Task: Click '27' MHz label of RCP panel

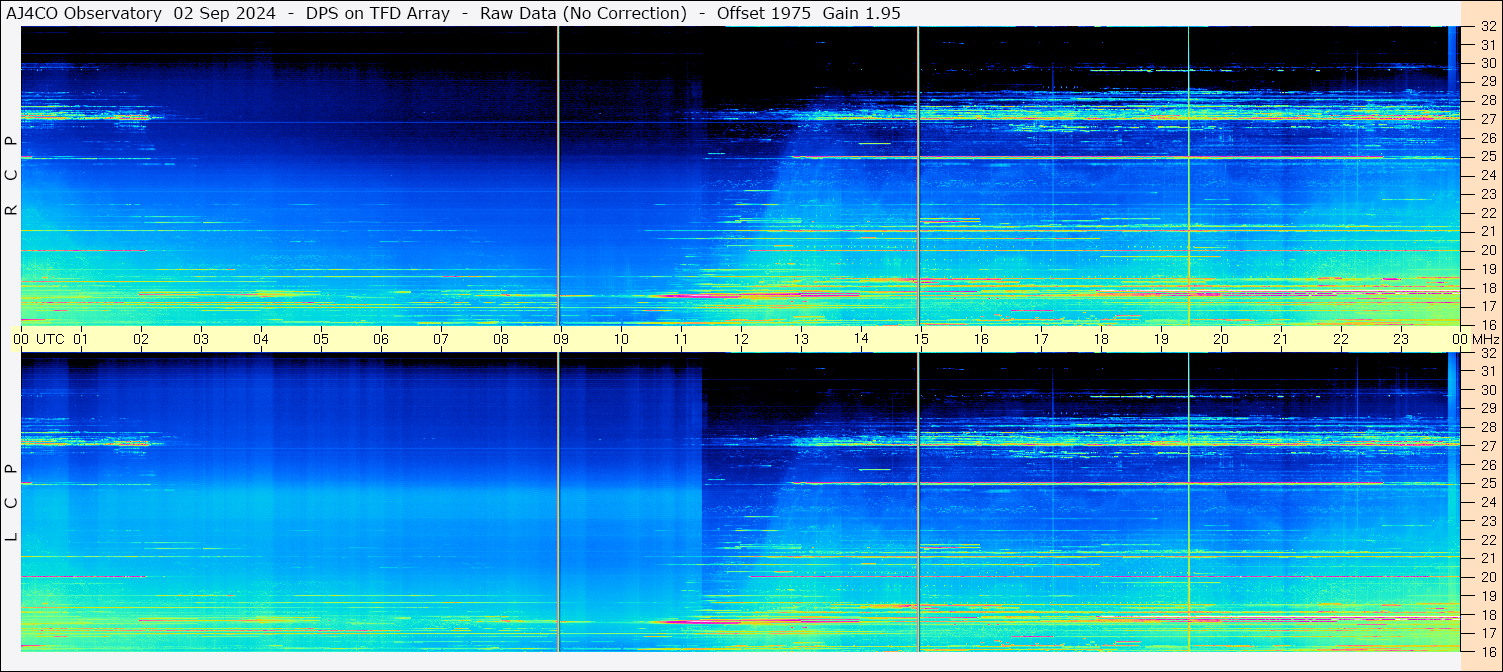Action: tap(1488, 119)
